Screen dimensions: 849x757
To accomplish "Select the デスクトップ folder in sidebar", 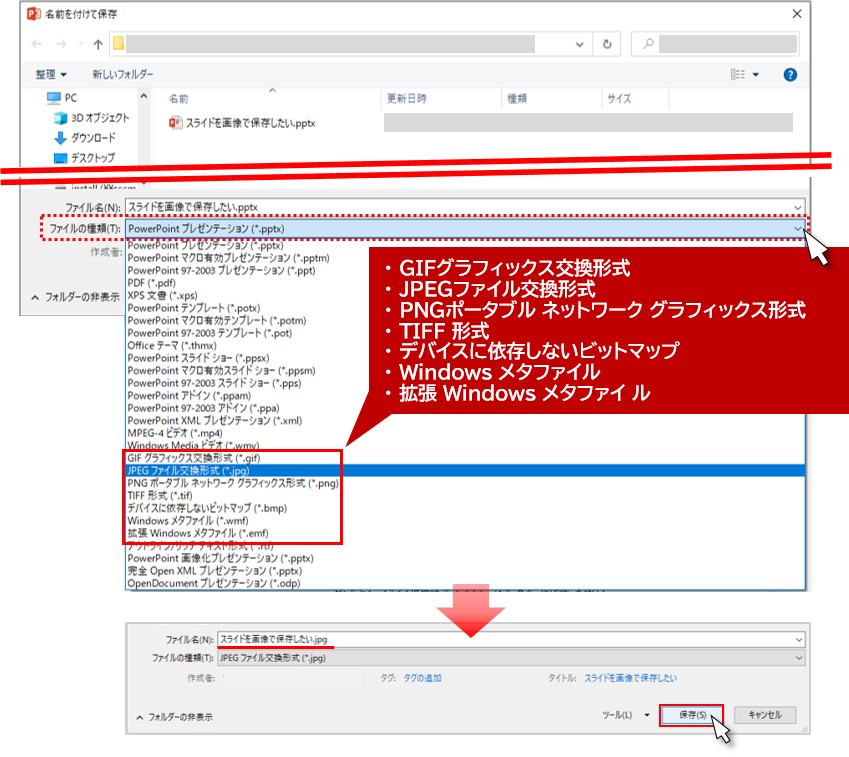I will tap(84, 158).
